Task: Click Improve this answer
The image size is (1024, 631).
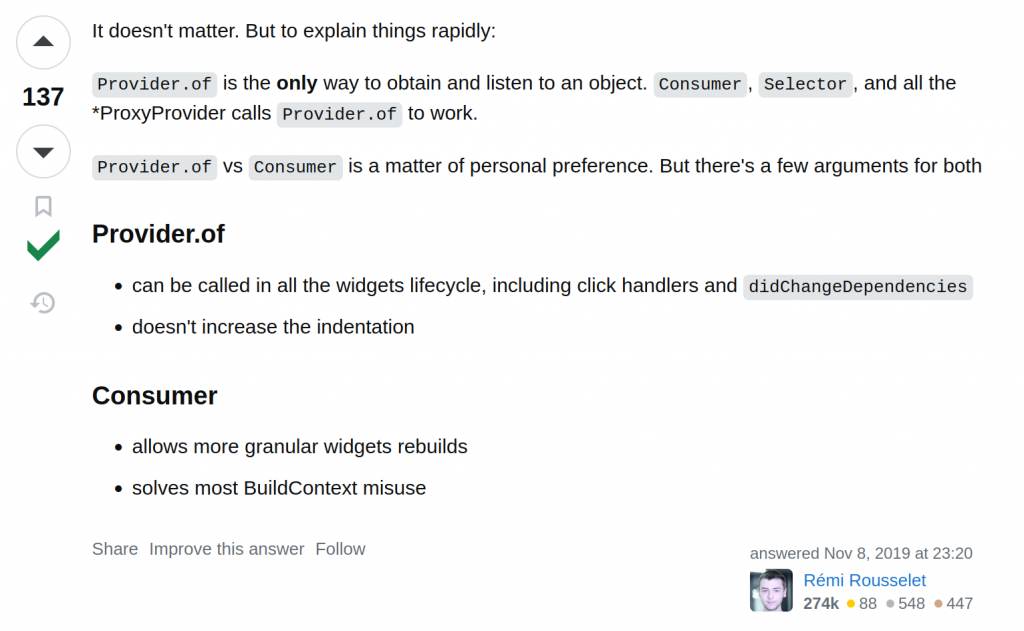Action: 227,549
